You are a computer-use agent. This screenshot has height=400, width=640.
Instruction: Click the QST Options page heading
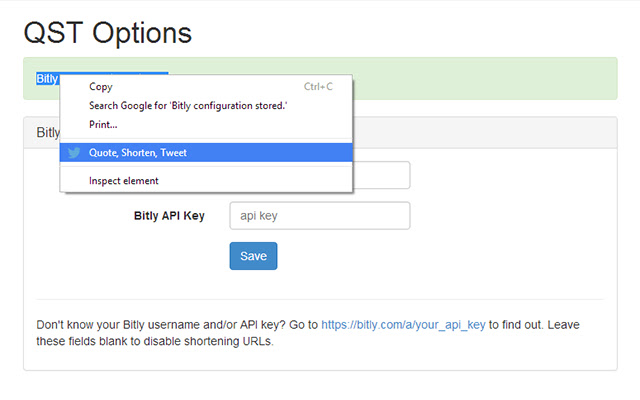(107, 32)
